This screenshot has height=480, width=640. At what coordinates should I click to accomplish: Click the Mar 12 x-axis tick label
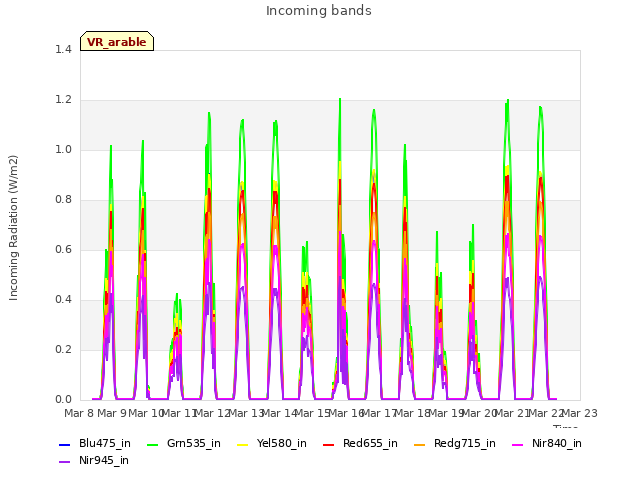click(x=212, y=413)
